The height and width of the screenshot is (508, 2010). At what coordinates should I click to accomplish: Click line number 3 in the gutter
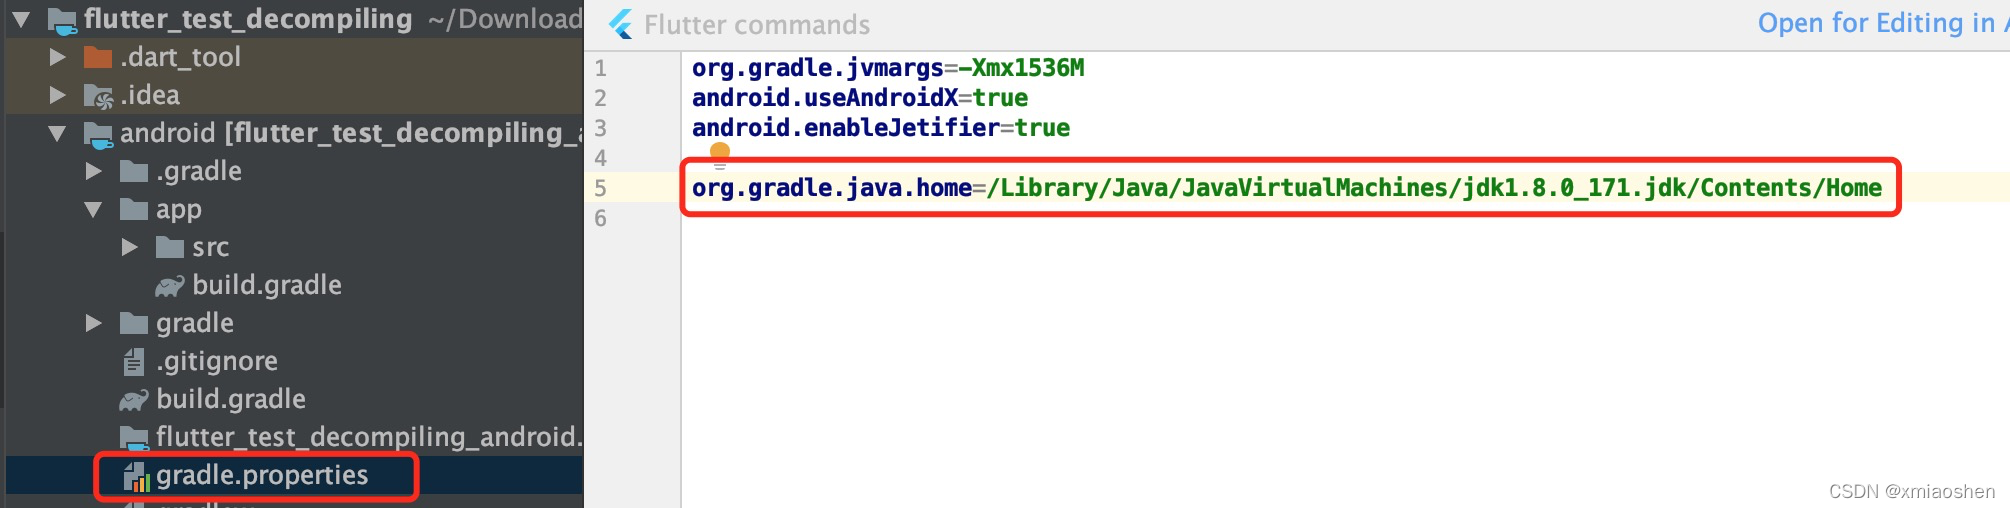click(600, 128)
